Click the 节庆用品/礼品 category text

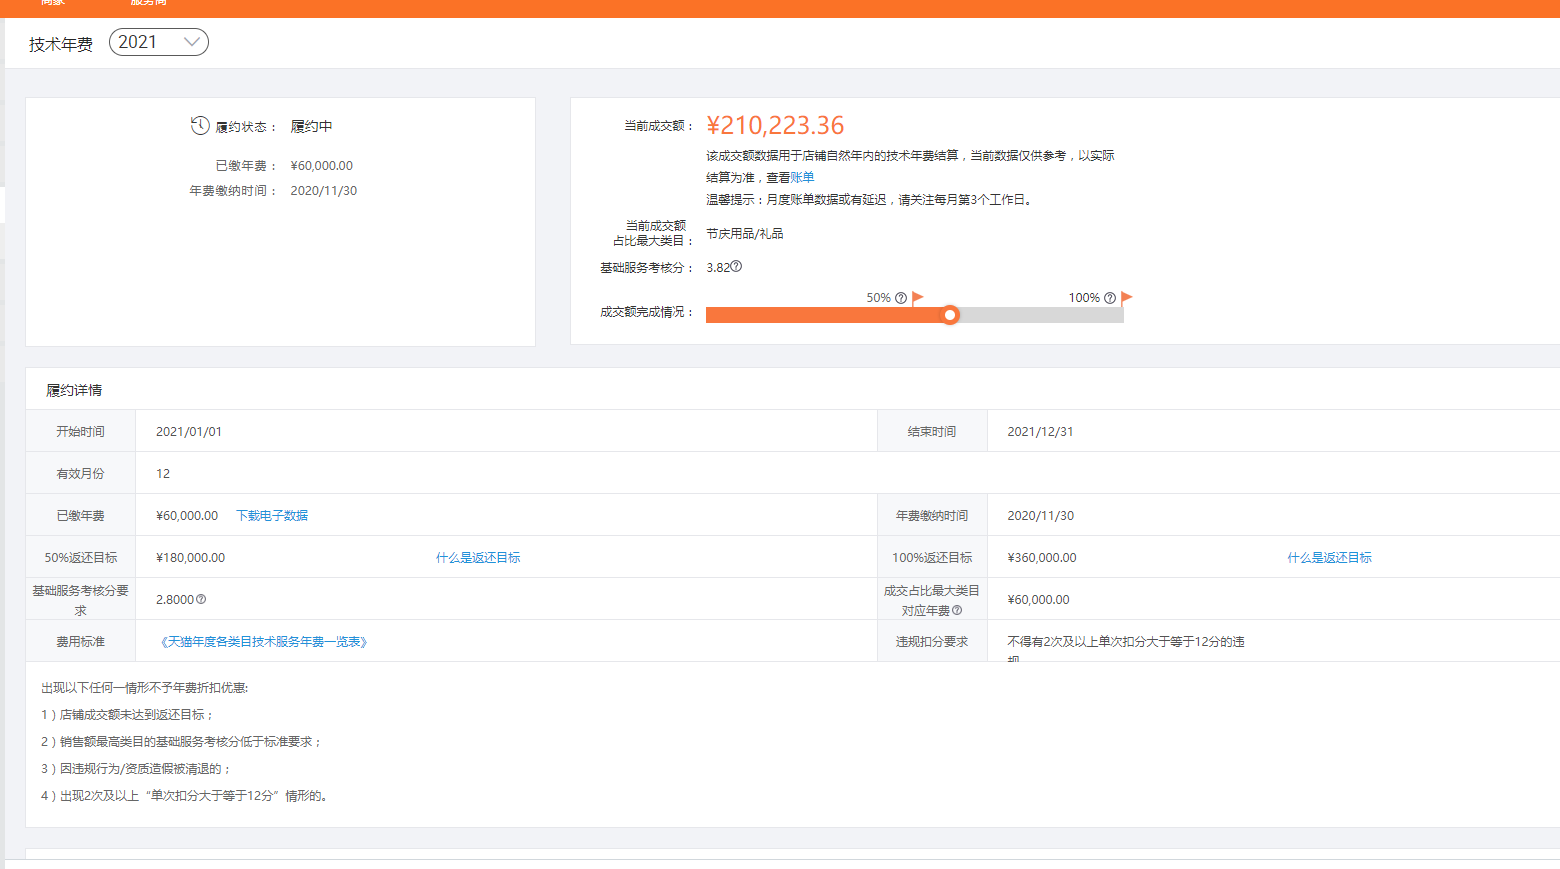coord(745,234)
